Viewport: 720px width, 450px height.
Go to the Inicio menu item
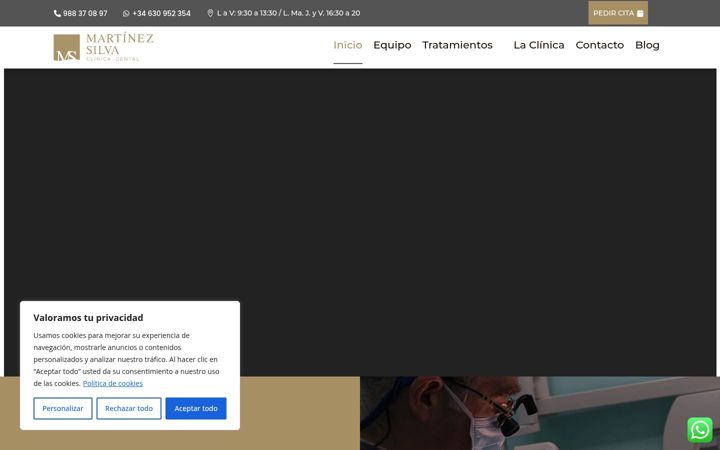click(348, 45)
